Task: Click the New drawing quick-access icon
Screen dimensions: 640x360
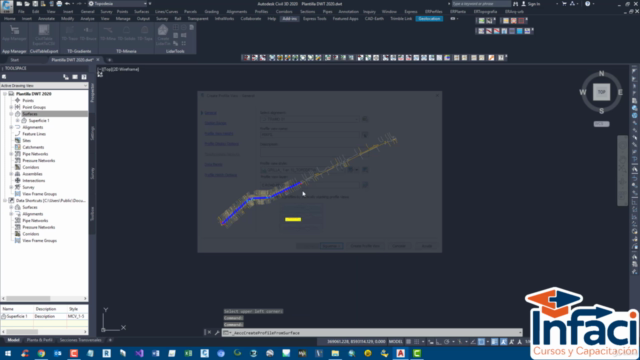Action: [x=19, y=4]
